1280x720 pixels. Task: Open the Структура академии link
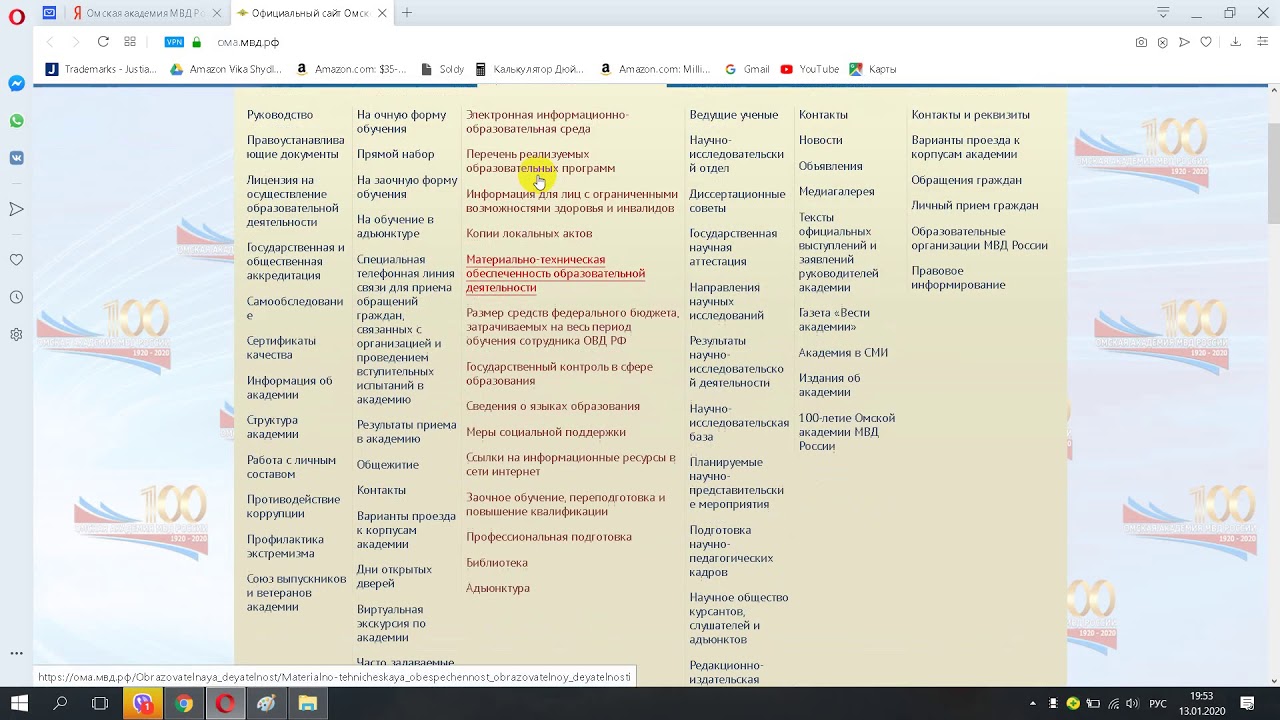273,427
